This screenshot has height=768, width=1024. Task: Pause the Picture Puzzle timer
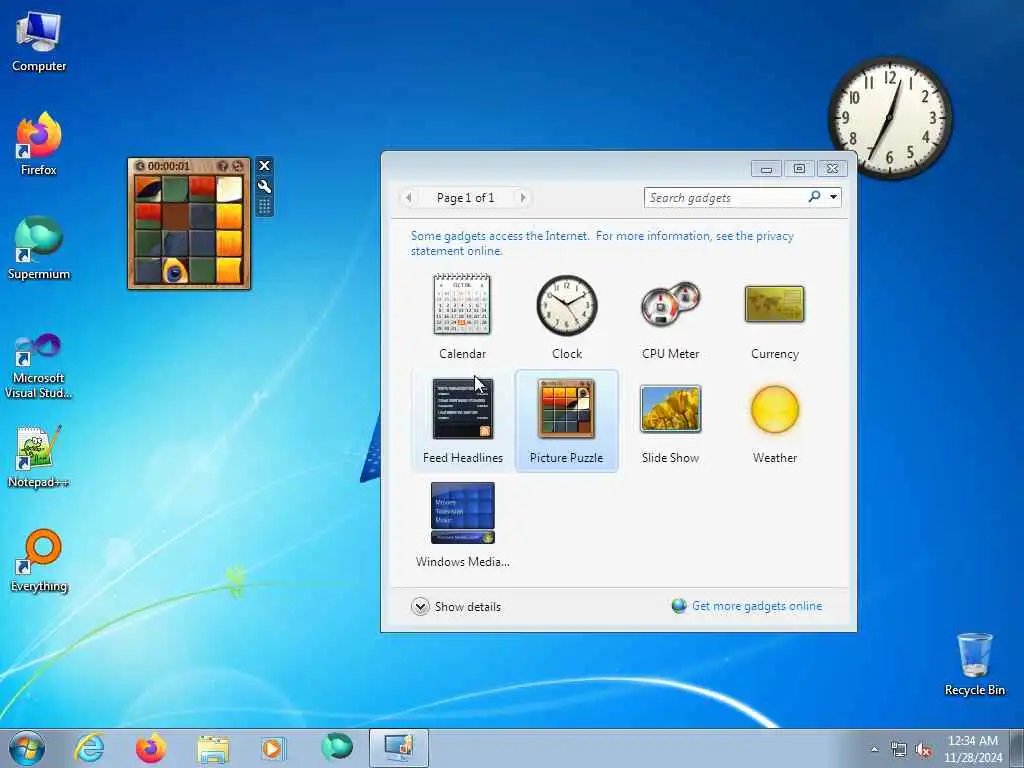click(x=140, y=167)
